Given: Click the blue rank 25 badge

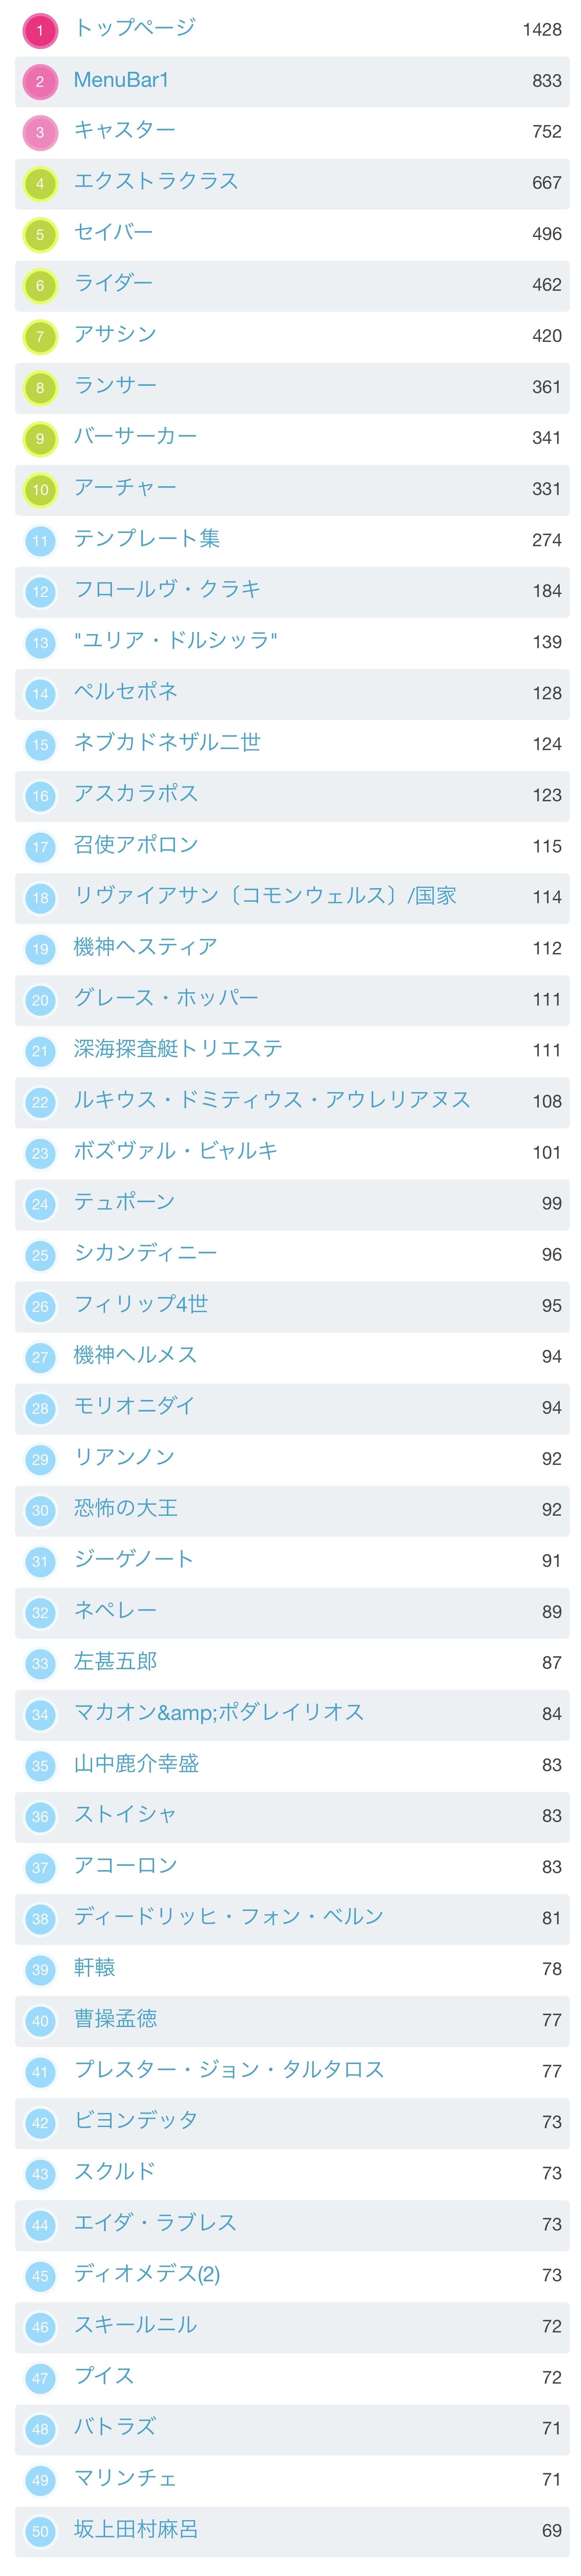Looking at the screenshot, I should (40, 1255).
